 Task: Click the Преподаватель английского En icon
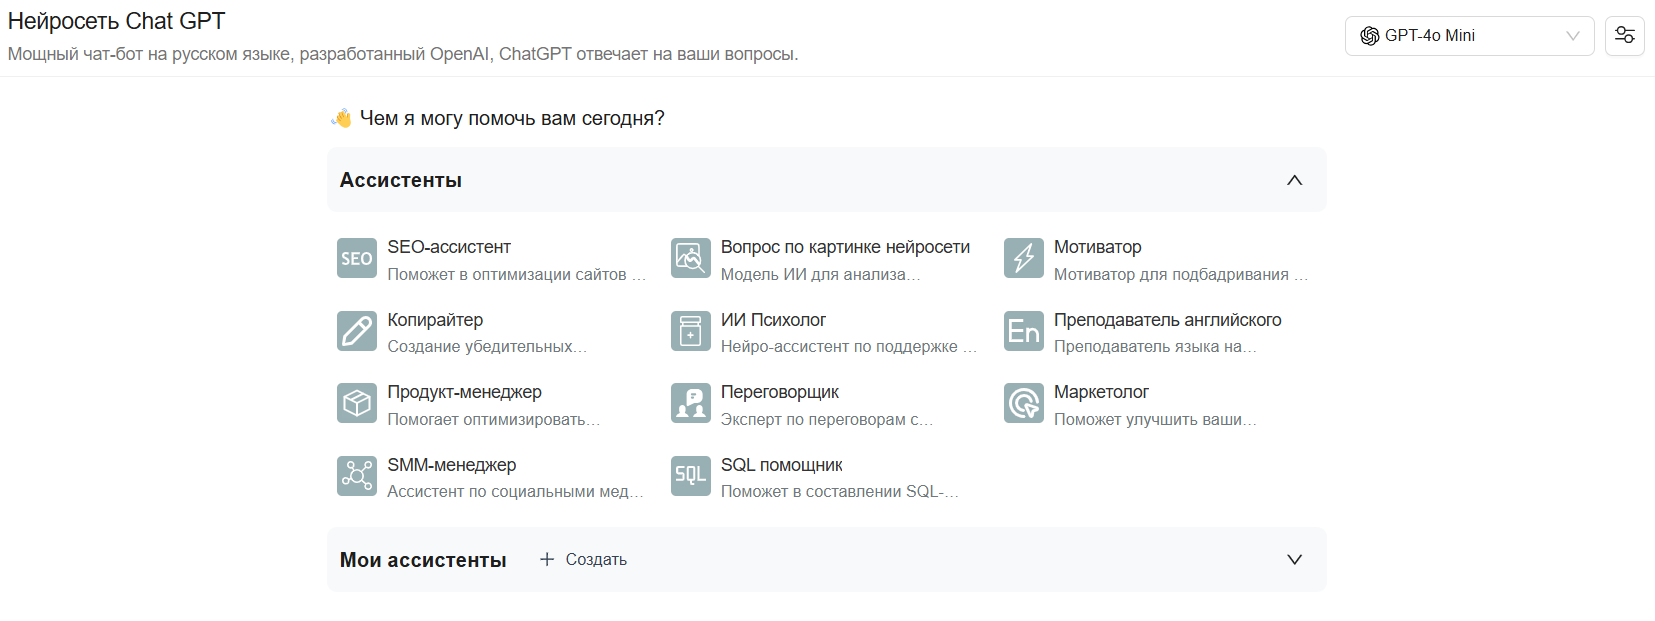point(1024,331)
